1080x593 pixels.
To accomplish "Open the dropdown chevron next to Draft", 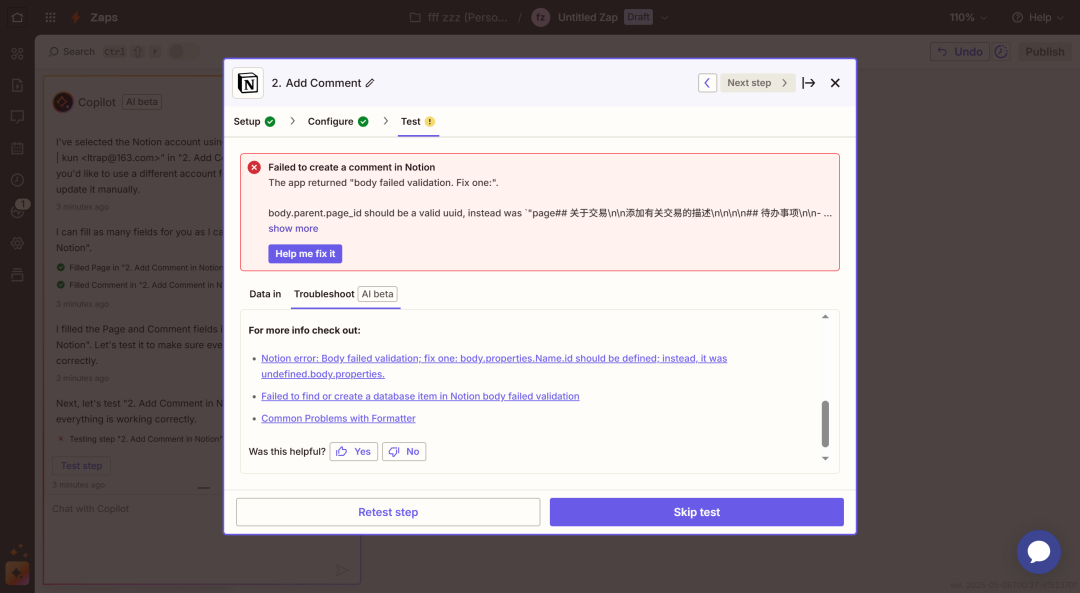I will click(665, 17).
